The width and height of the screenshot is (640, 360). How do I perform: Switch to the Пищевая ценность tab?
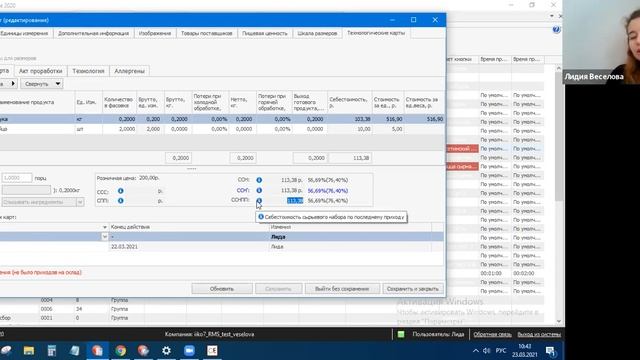tap(264, 33)
